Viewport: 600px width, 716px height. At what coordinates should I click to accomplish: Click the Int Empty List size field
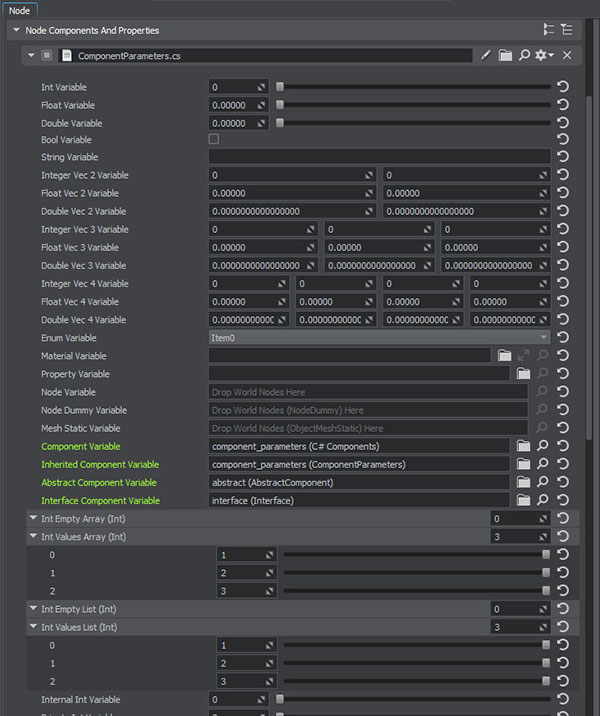[x=520, y=609]
